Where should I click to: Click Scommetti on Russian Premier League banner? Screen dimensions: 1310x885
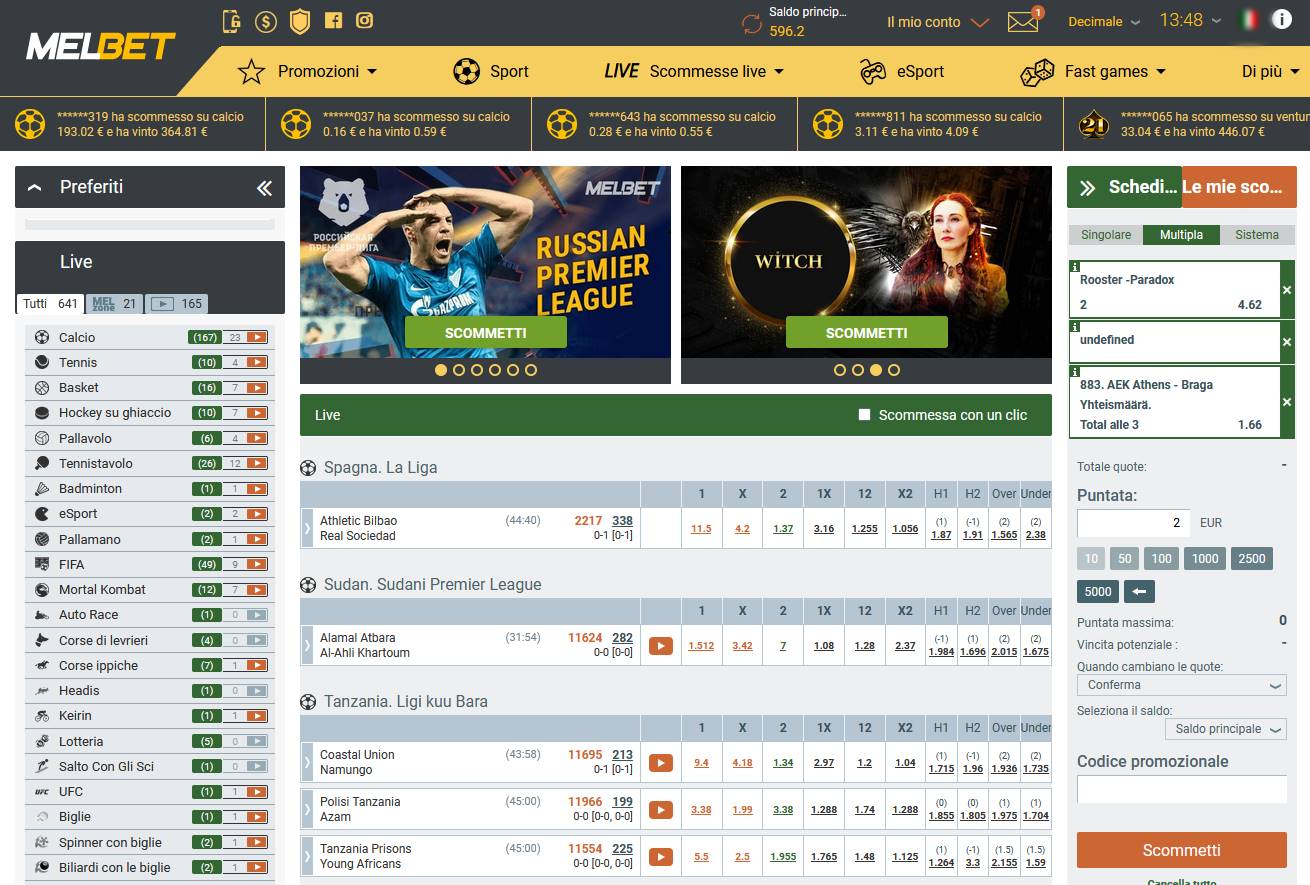pos(486,333)
